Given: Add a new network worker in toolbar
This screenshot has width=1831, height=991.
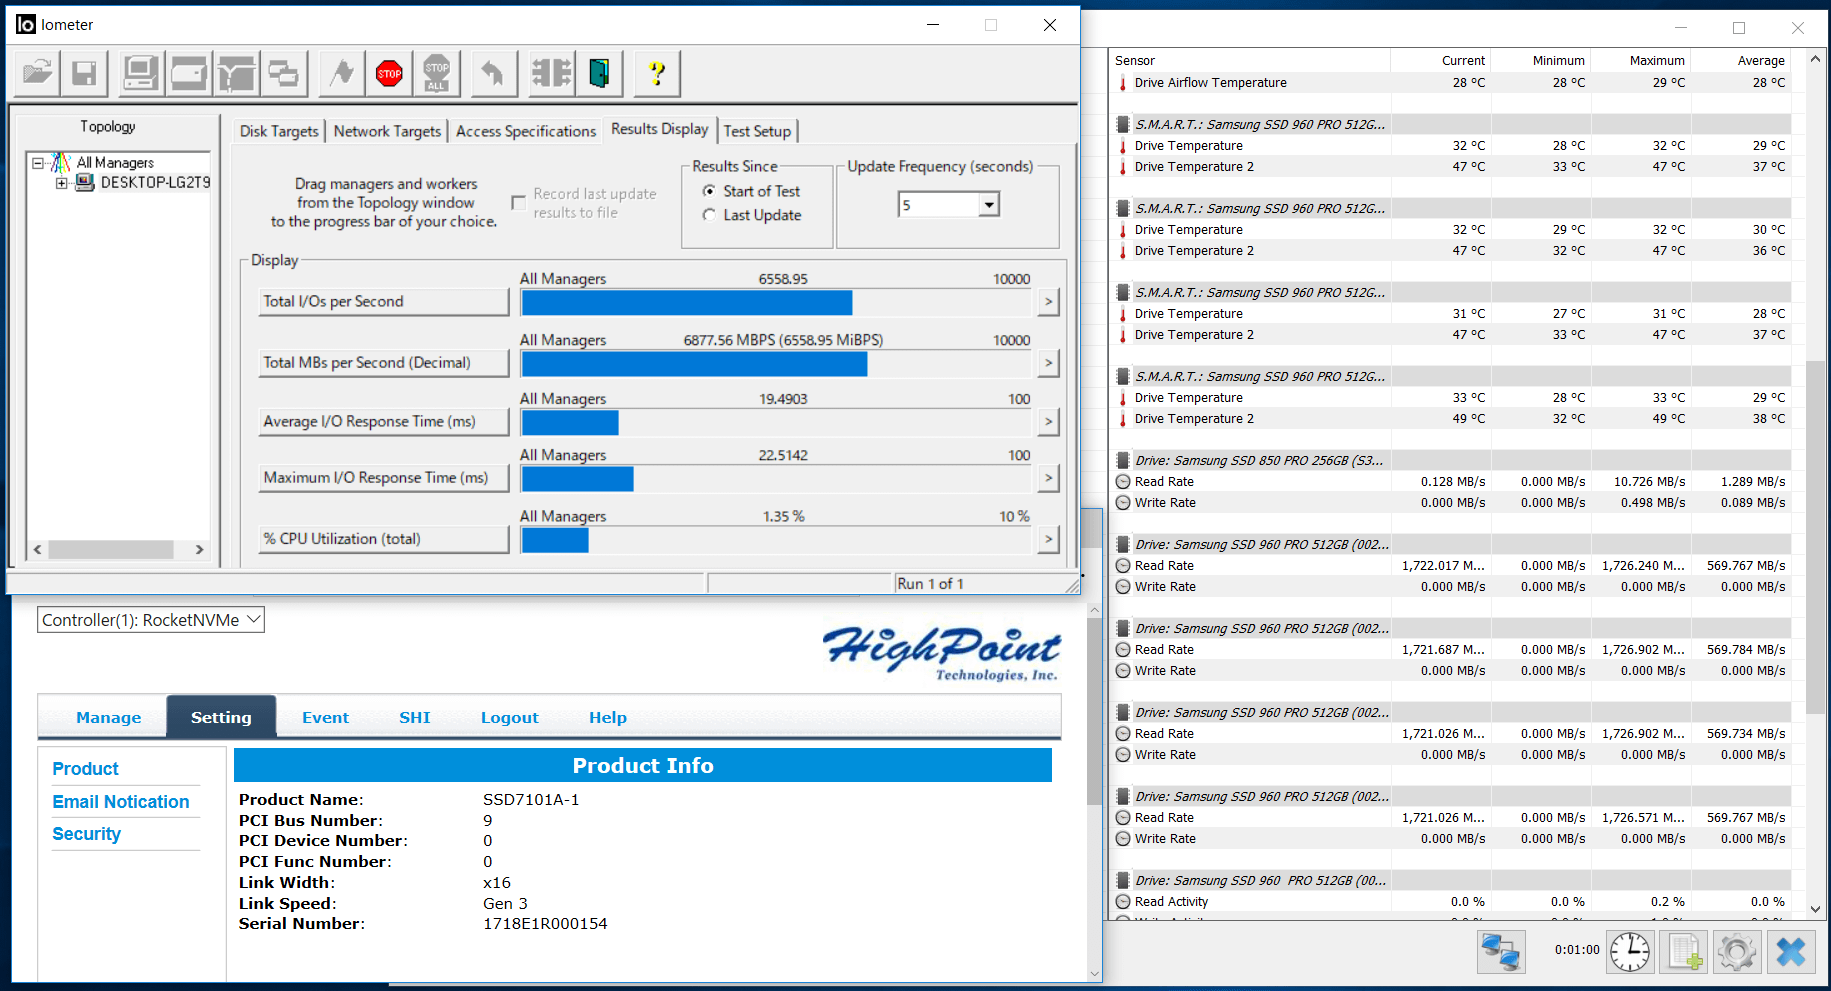Looking at the screenshot, I should point(236,73).
